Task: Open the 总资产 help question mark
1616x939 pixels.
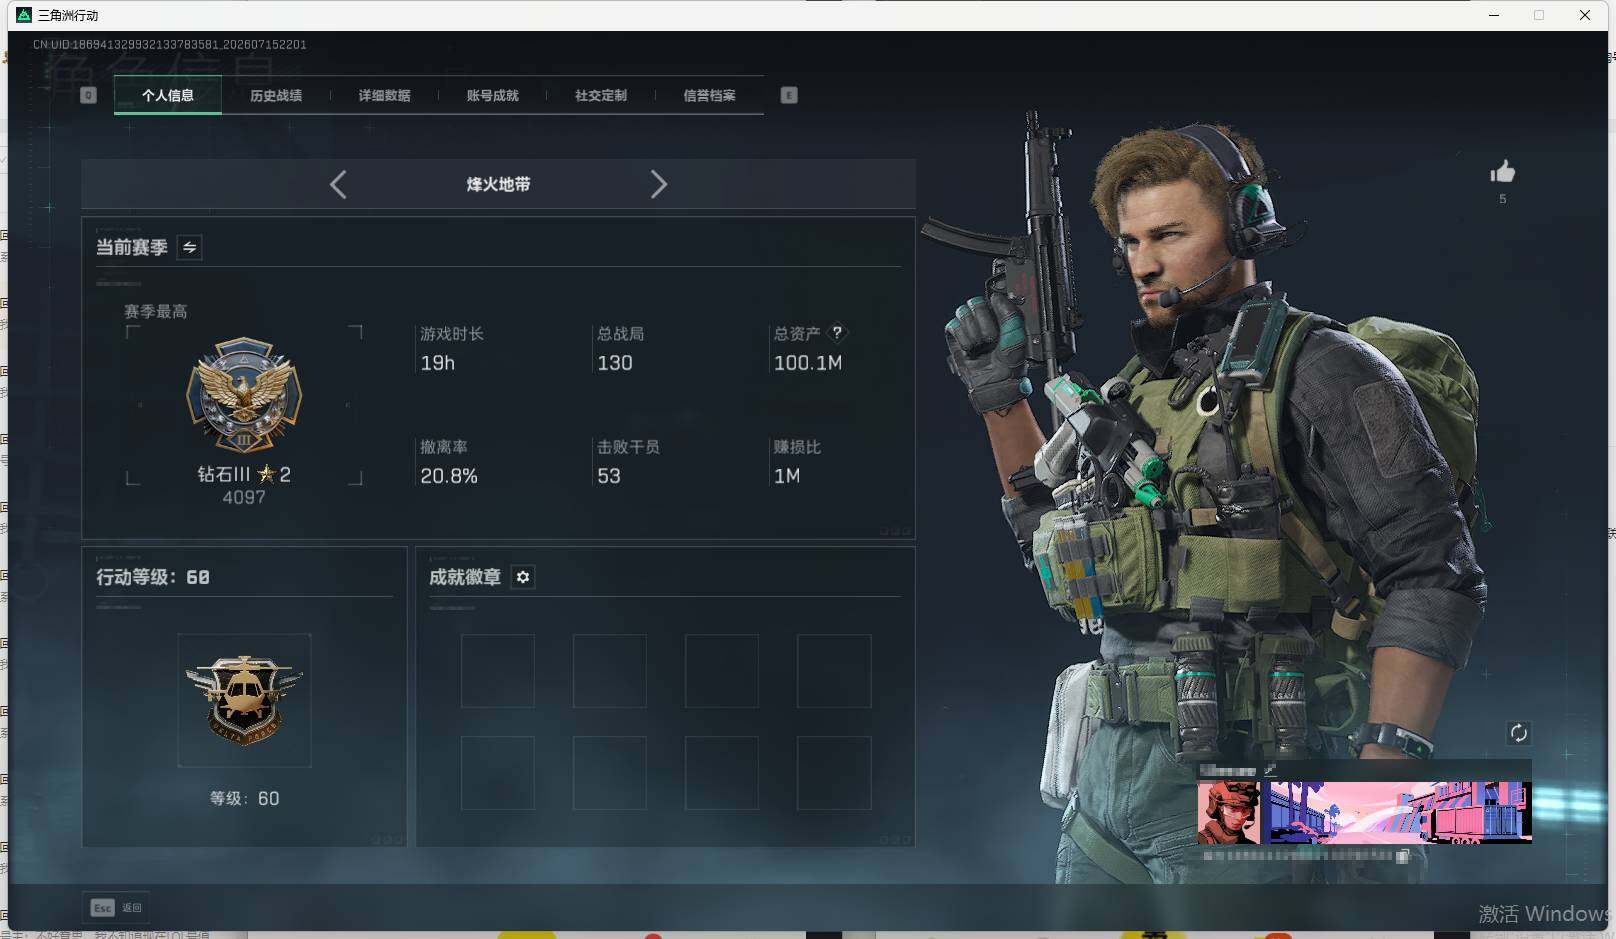Action: [x=837, y=332]
